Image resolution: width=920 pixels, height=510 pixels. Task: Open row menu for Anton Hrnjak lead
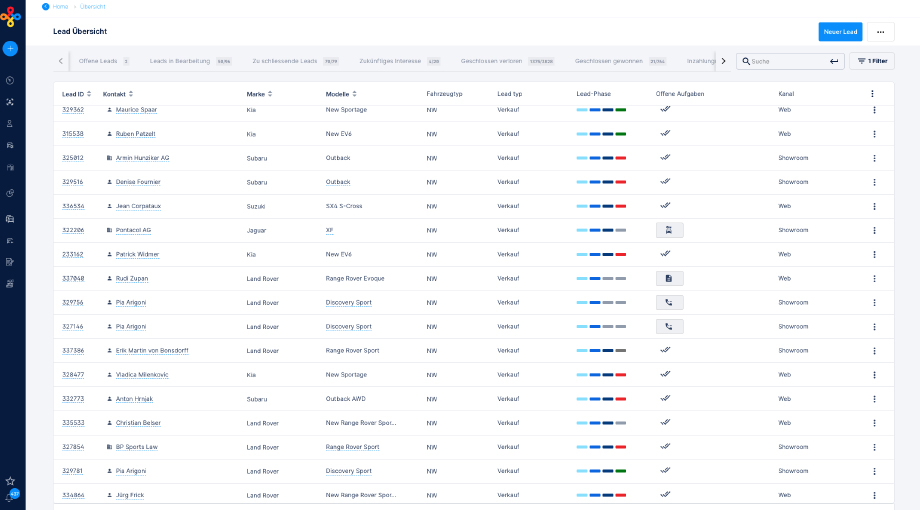pos(874,399)
